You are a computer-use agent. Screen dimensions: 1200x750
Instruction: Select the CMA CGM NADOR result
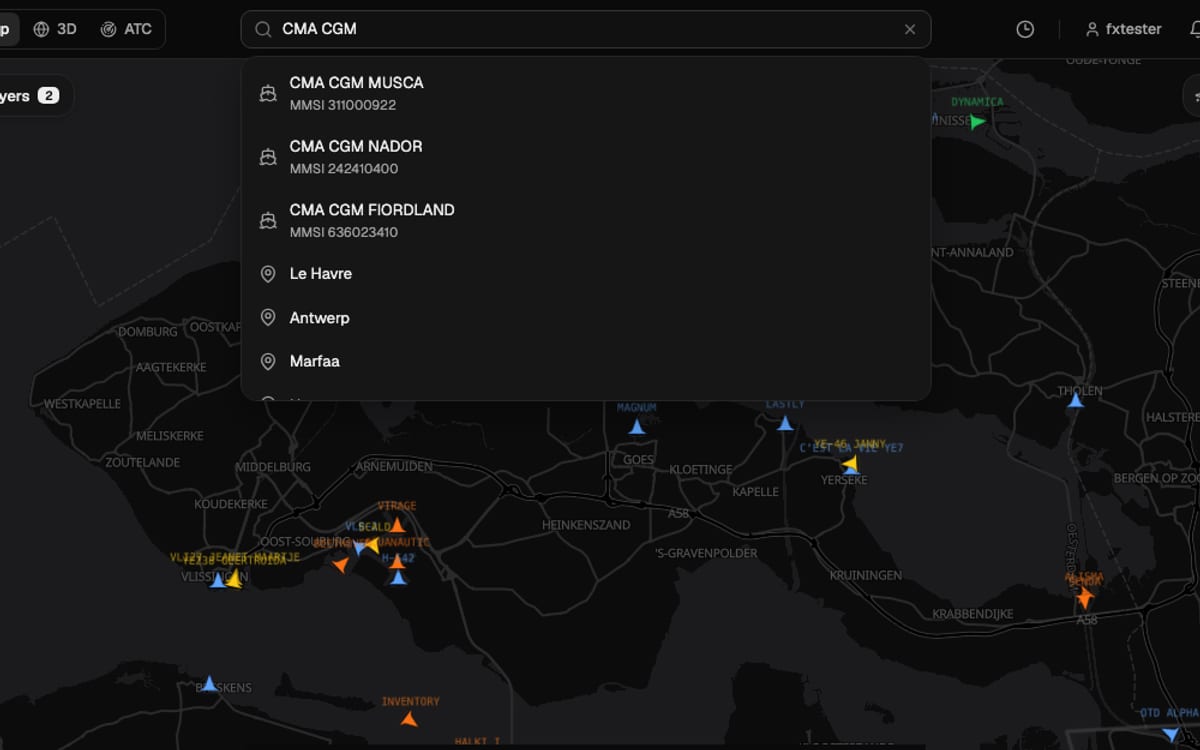(x=586, y=157)
